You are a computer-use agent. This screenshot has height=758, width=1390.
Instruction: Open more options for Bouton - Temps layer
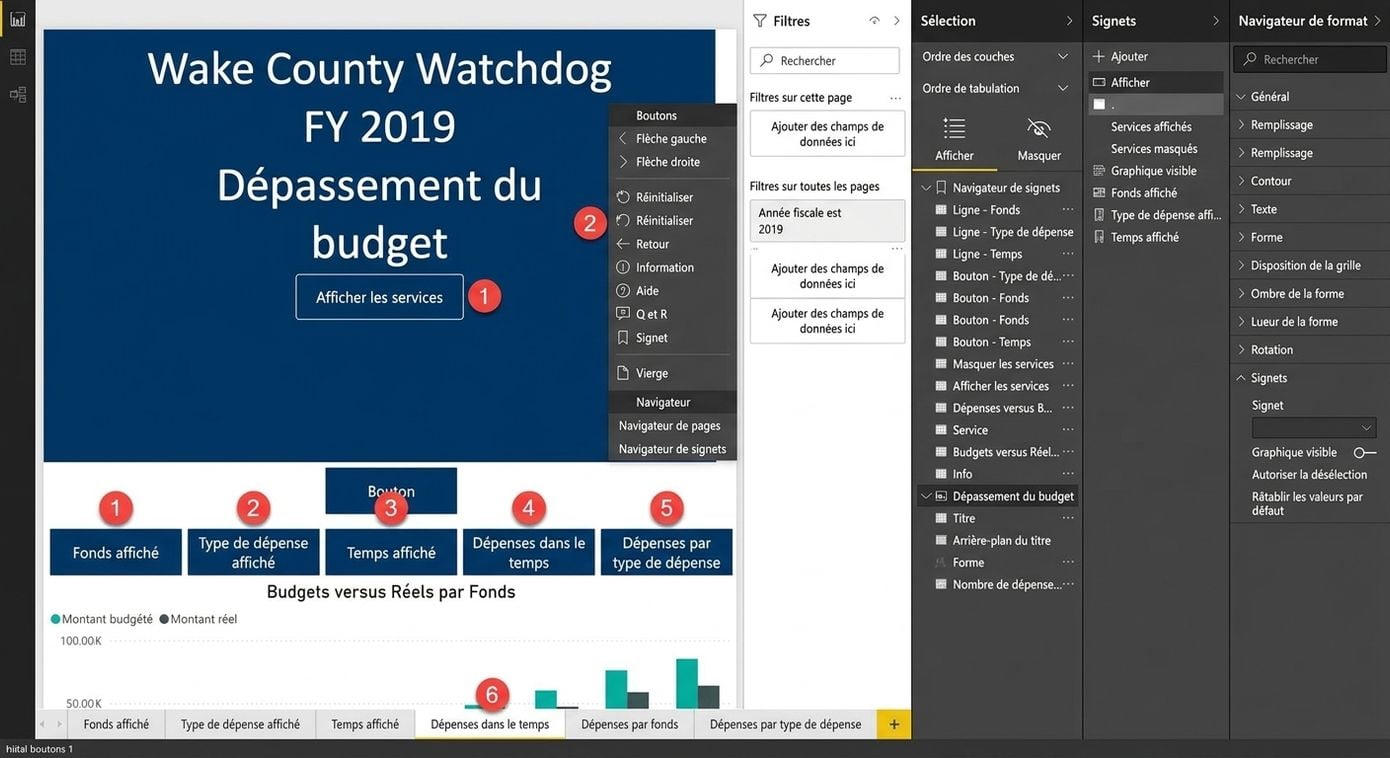click(1068, 342)
